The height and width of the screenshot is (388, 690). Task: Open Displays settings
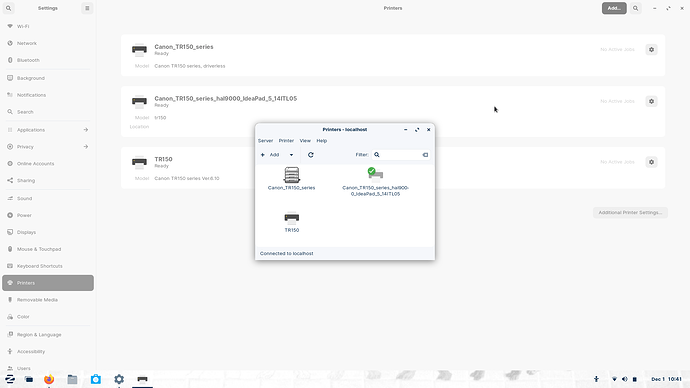[x=48, y=232]
